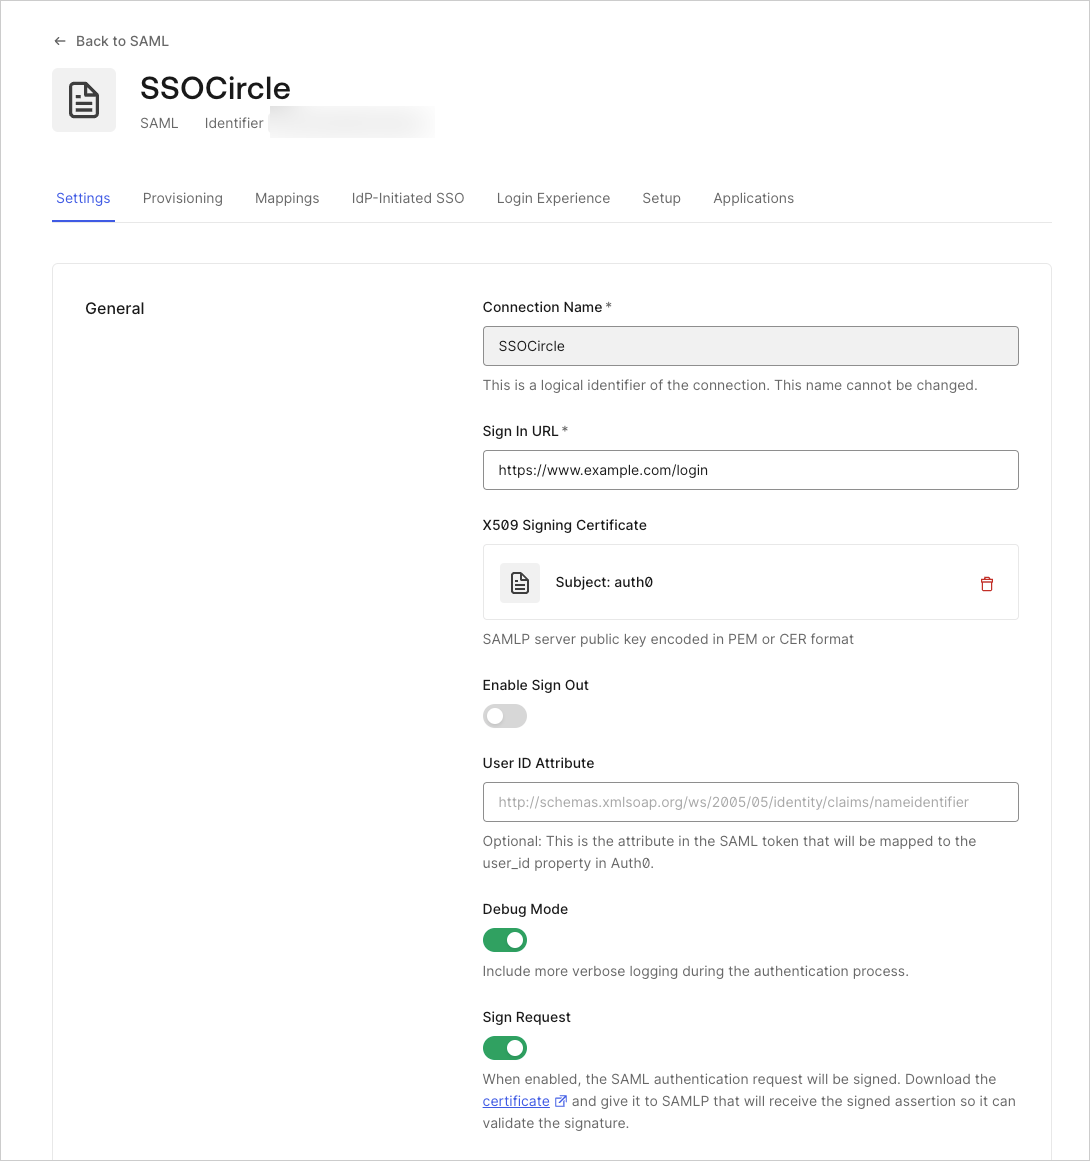Switch to the Applications tab
Screen dimensions: 1090x1161
pyautogui.click(x=753, y=198)
